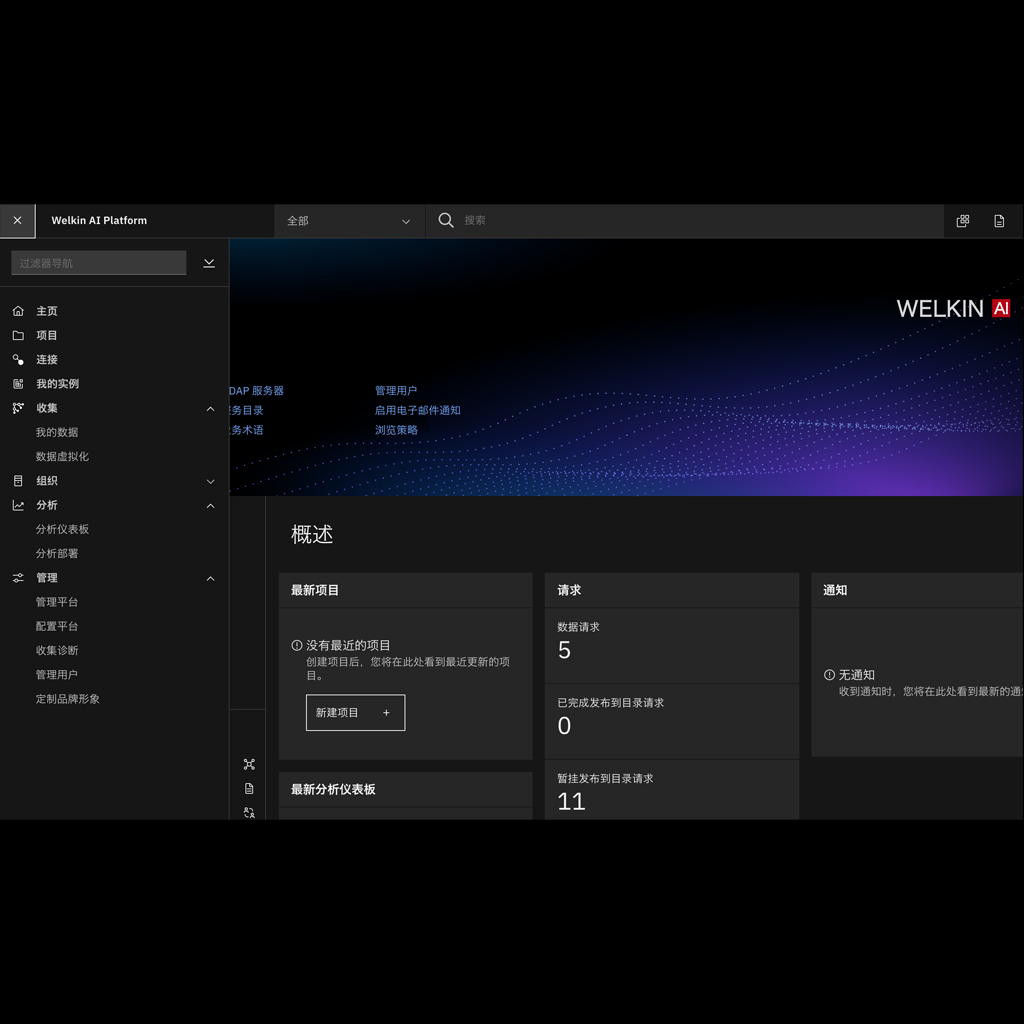Click the 已完成发布到目录请求 count 0
Screen dimensions: 1024x1024
pyautogui.click(x=564, y=726)
